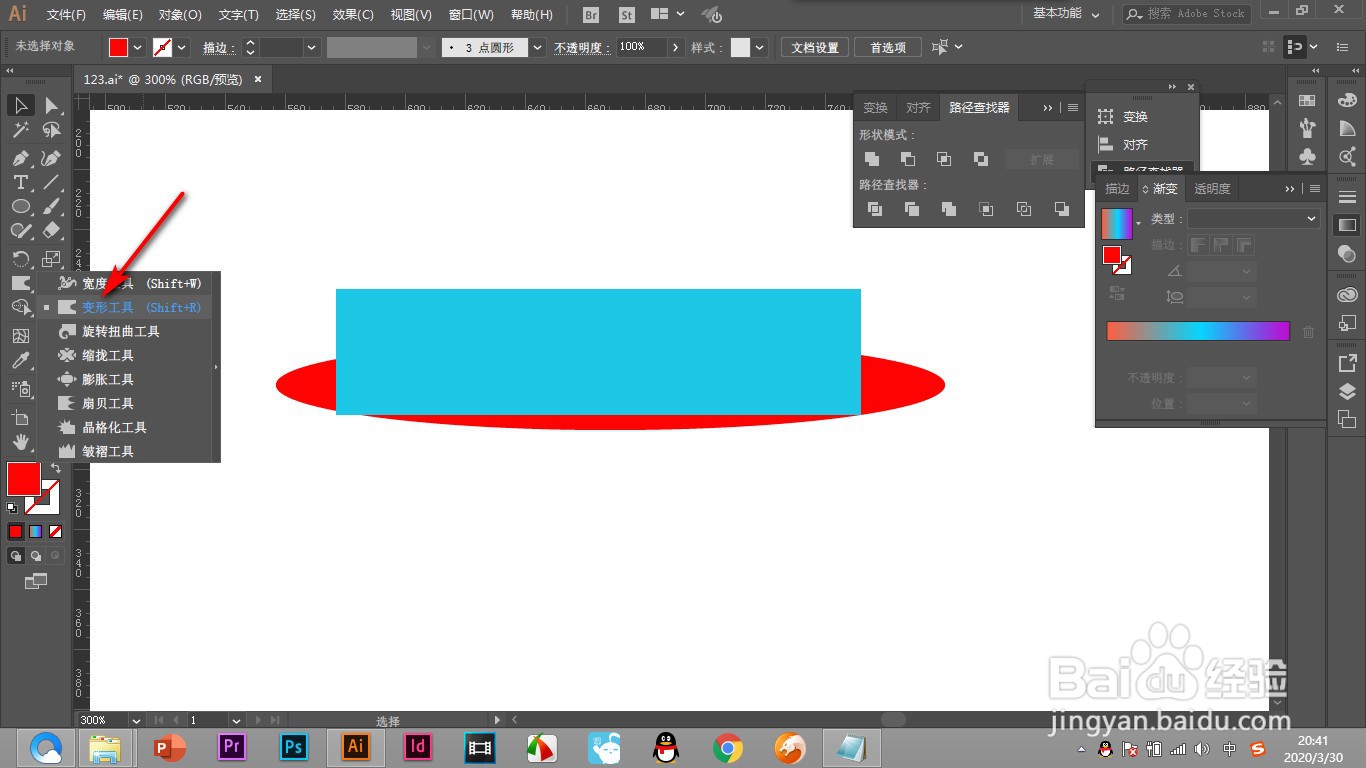Select the Paintbrush tool

coord(52,206)
